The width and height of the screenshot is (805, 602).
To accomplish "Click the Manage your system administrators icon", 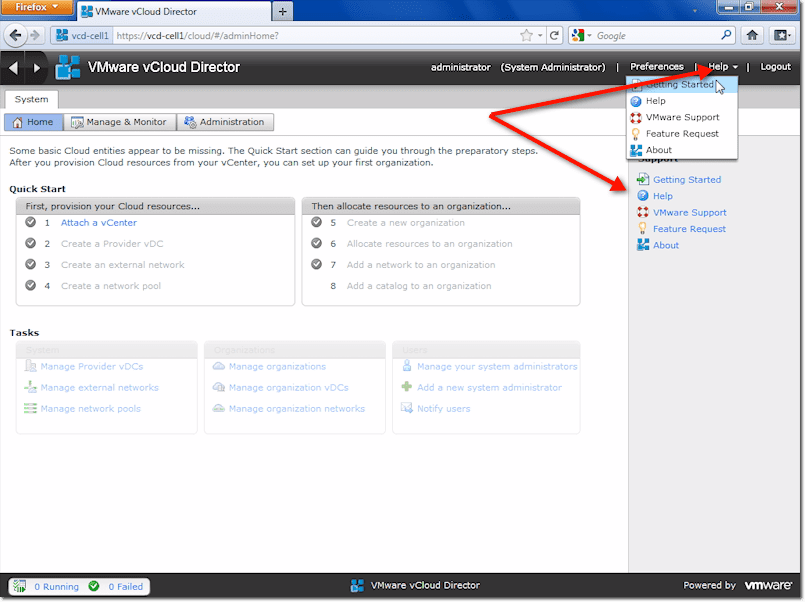I will coord(407,365).
